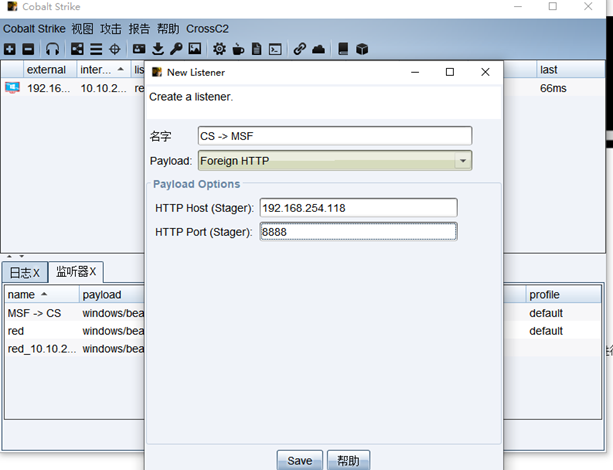Click the cloud manage web server icon
Screen dimensions: 613x470
click(318, 49)
